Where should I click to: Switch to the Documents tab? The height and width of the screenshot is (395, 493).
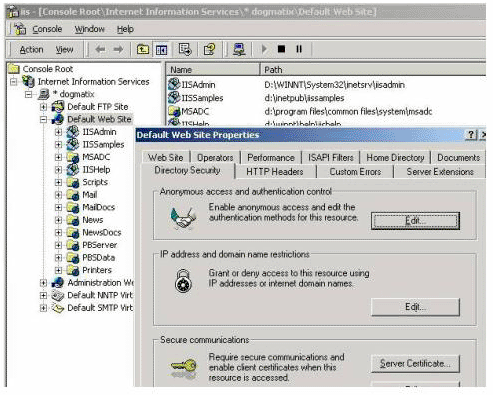458,157
